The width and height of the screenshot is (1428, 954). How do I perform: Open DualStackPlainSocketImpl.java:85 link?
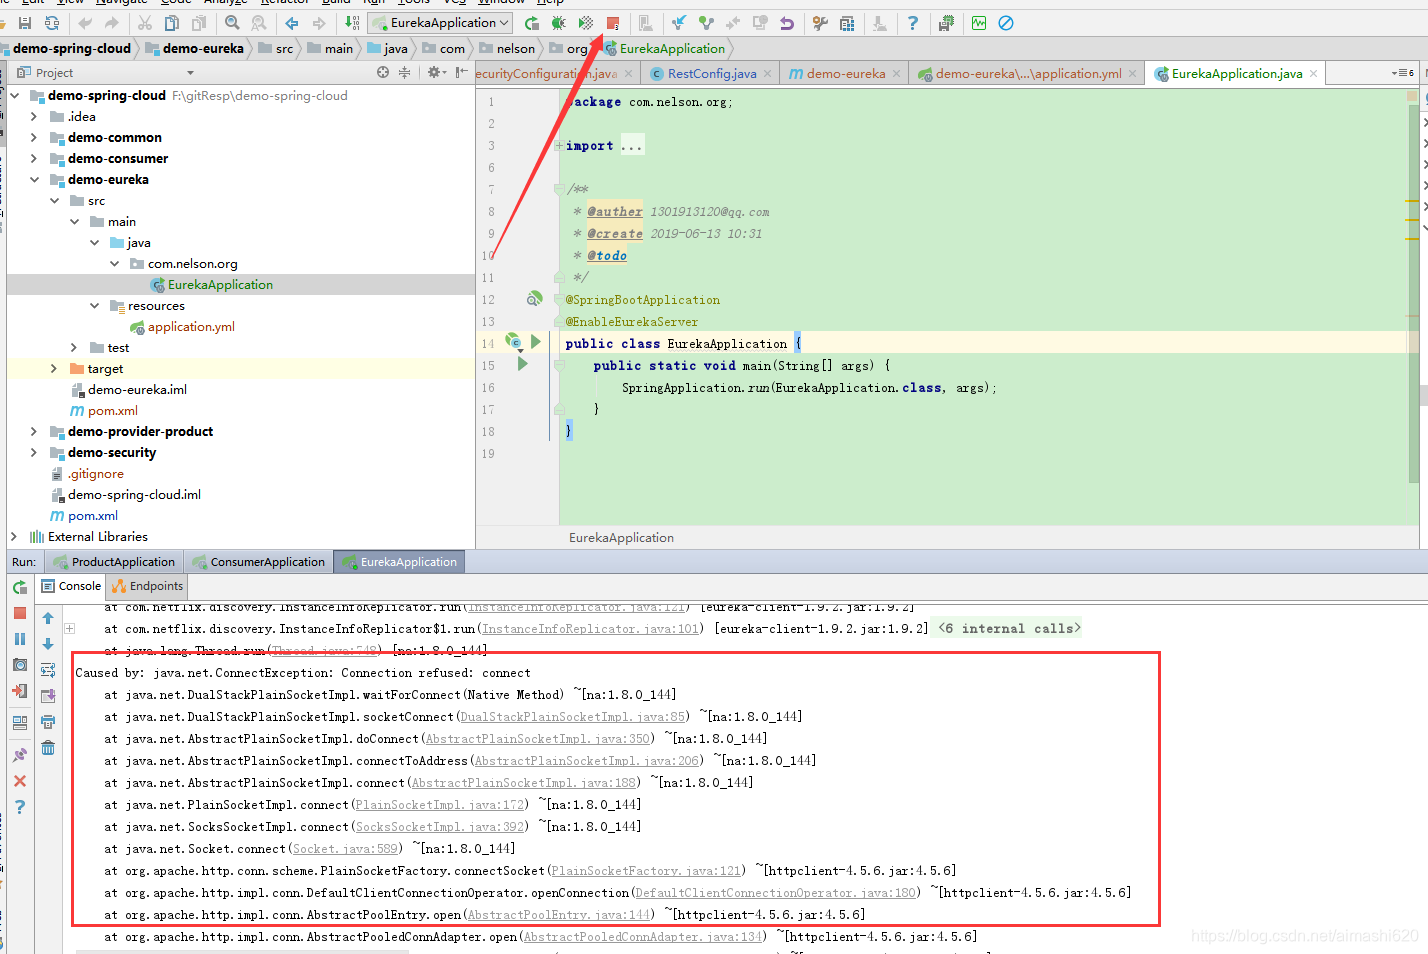(x=572, y=717)
